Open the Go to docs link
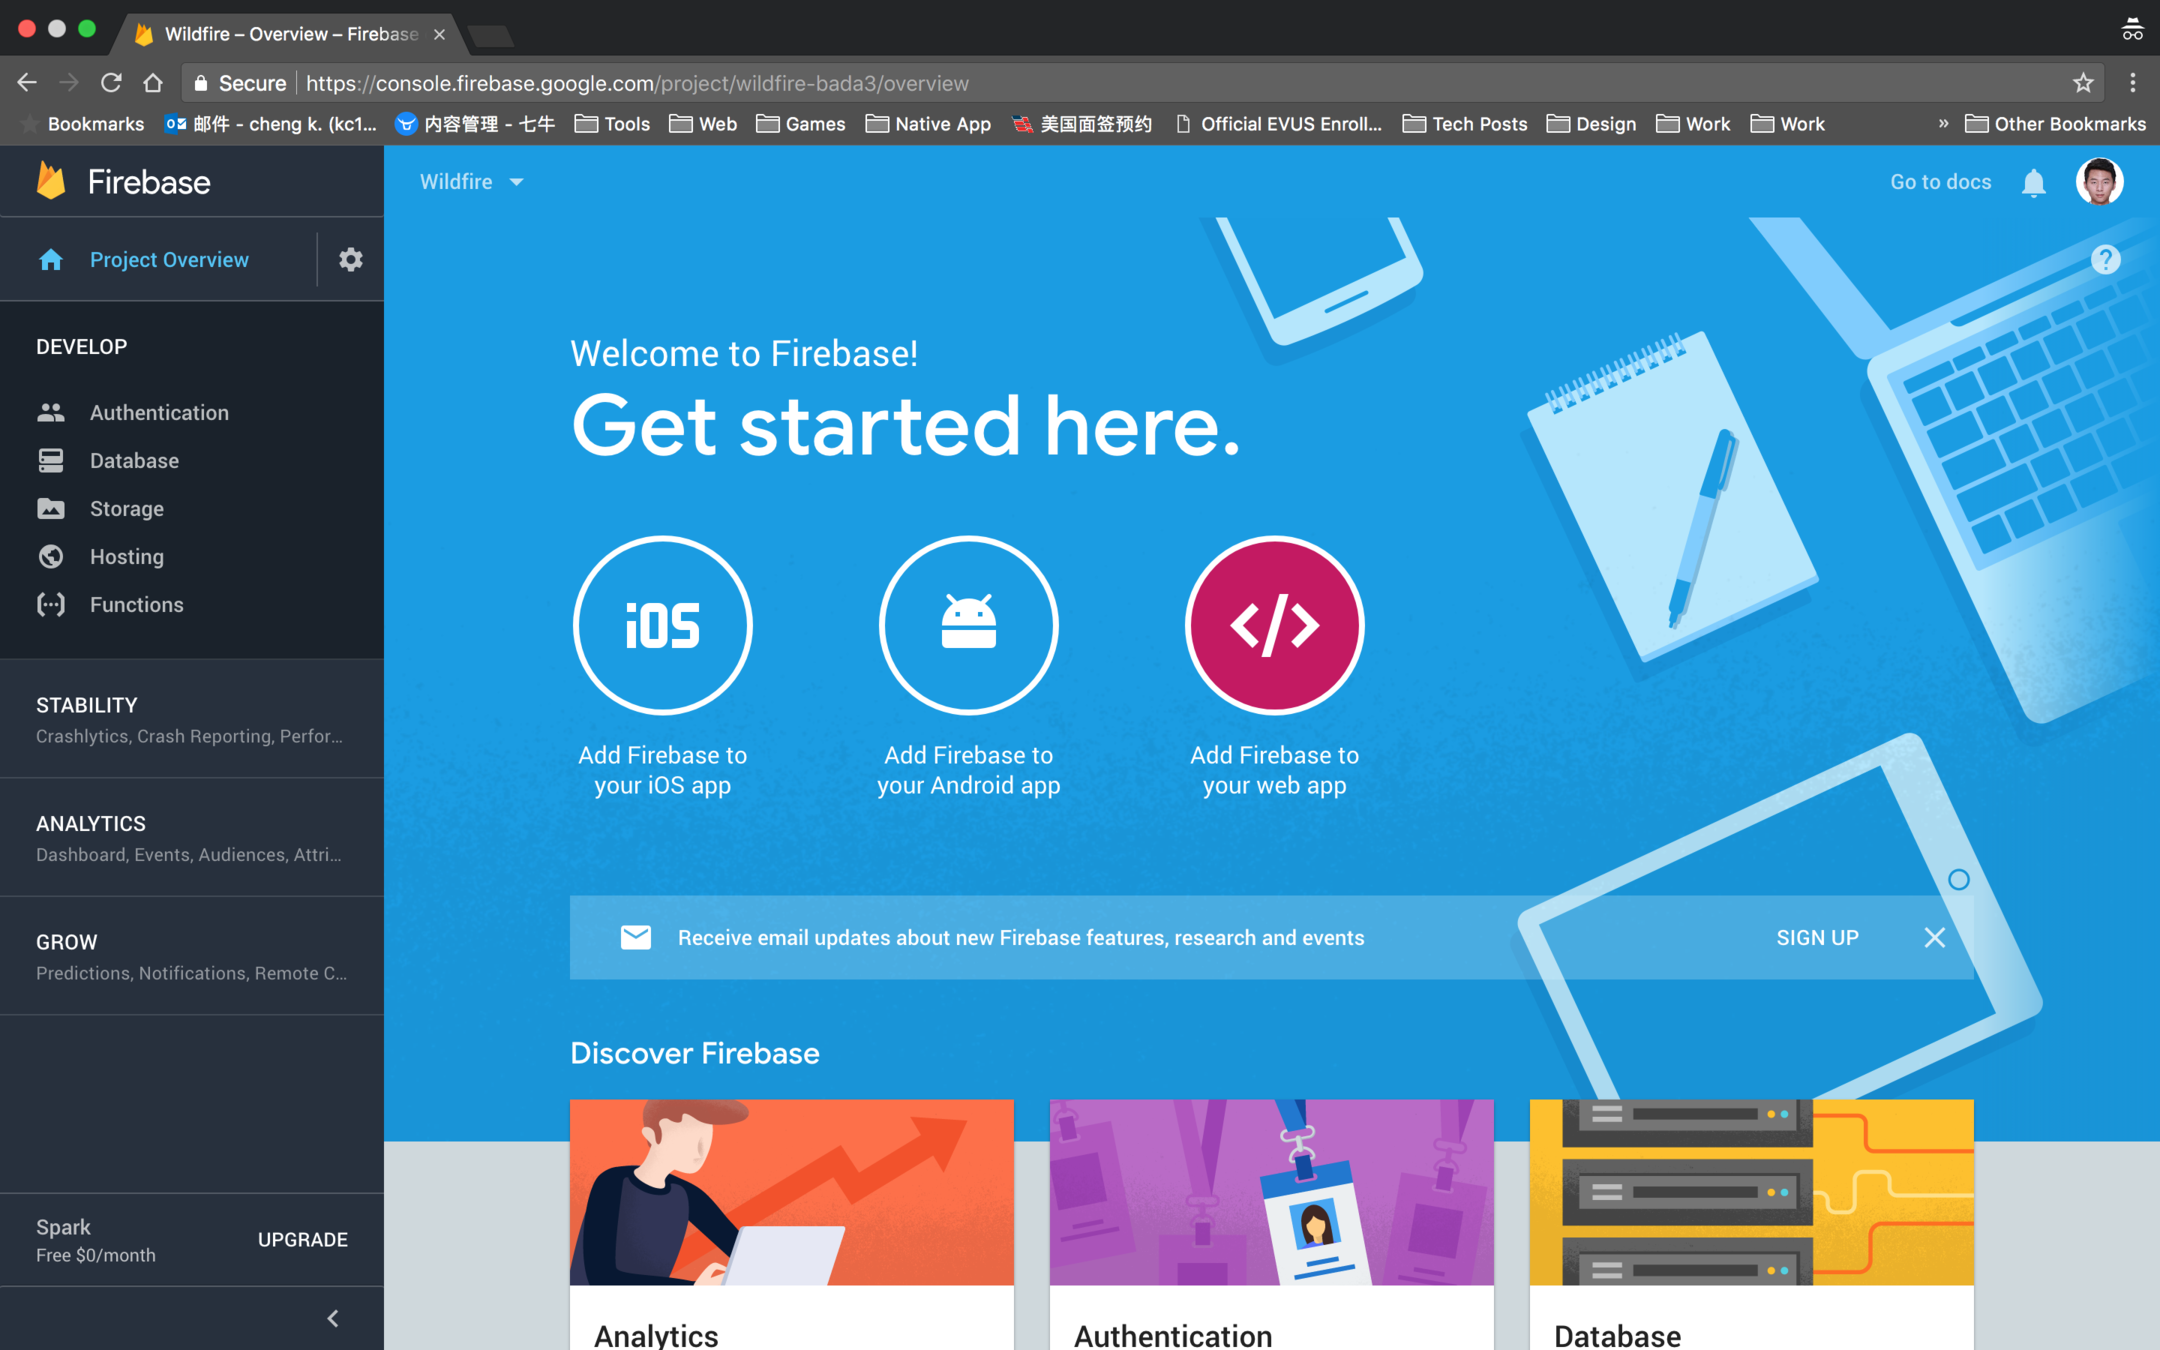 click(x=1940, y=182)
